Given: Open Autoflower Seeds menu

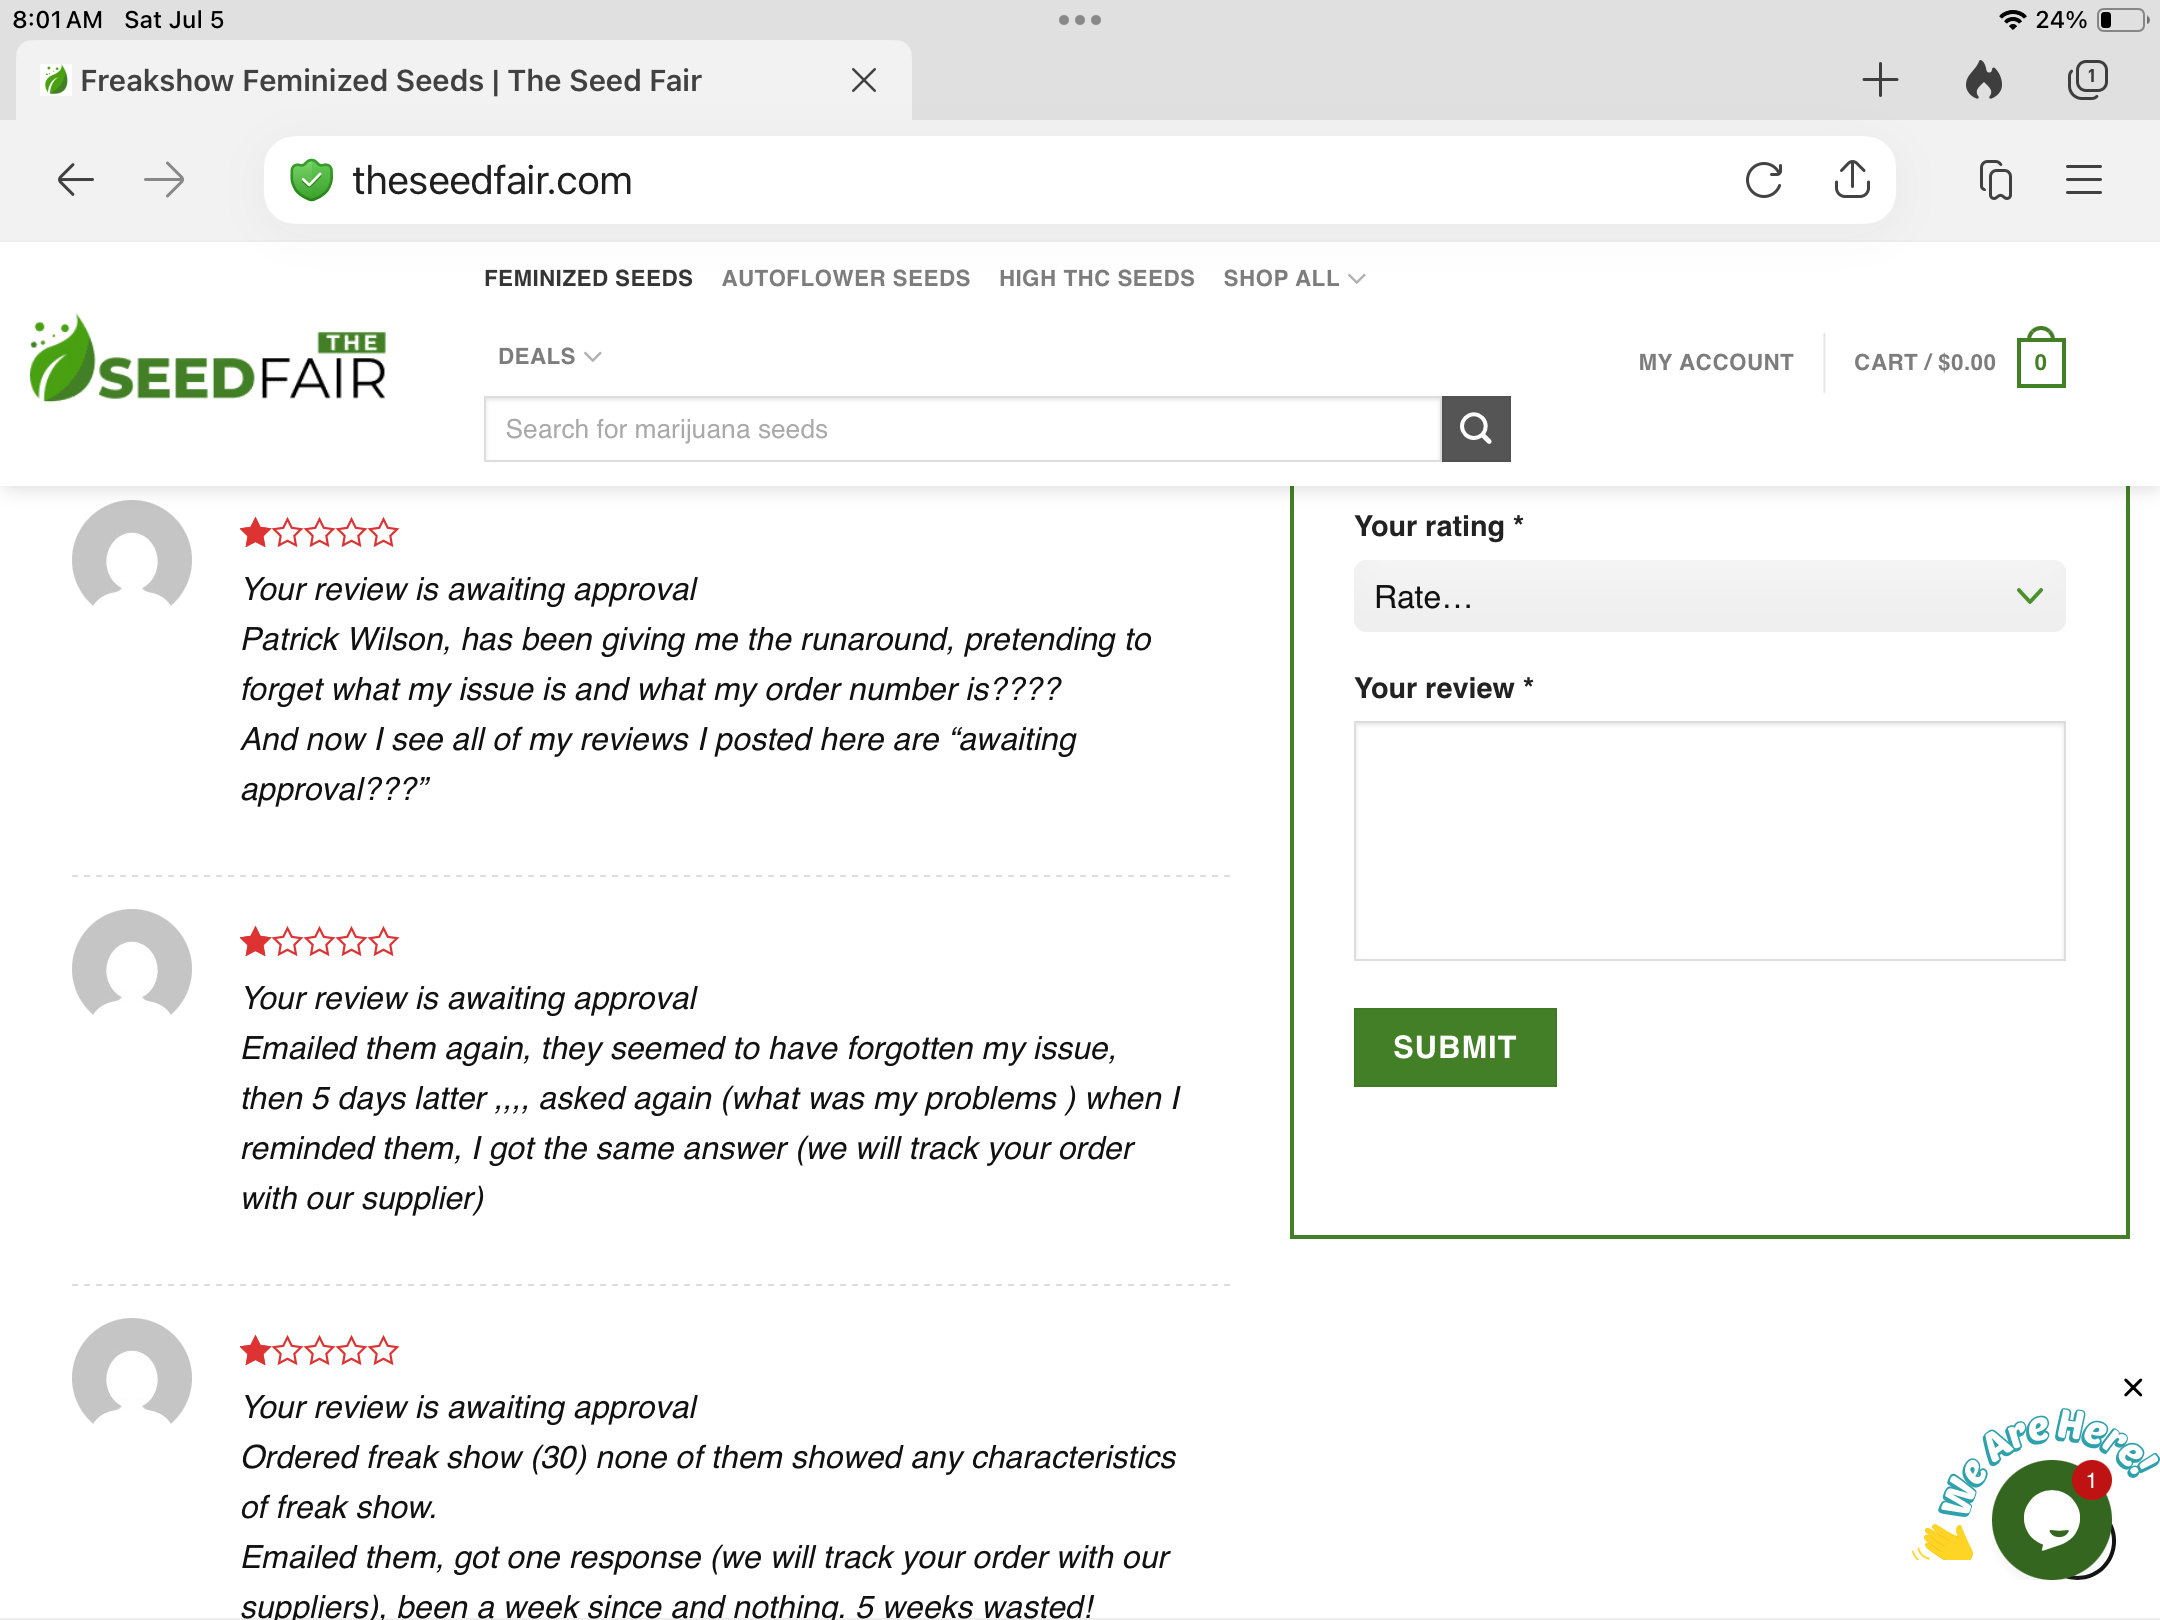Looking at the screenshot, I should (x=846, y=278).
